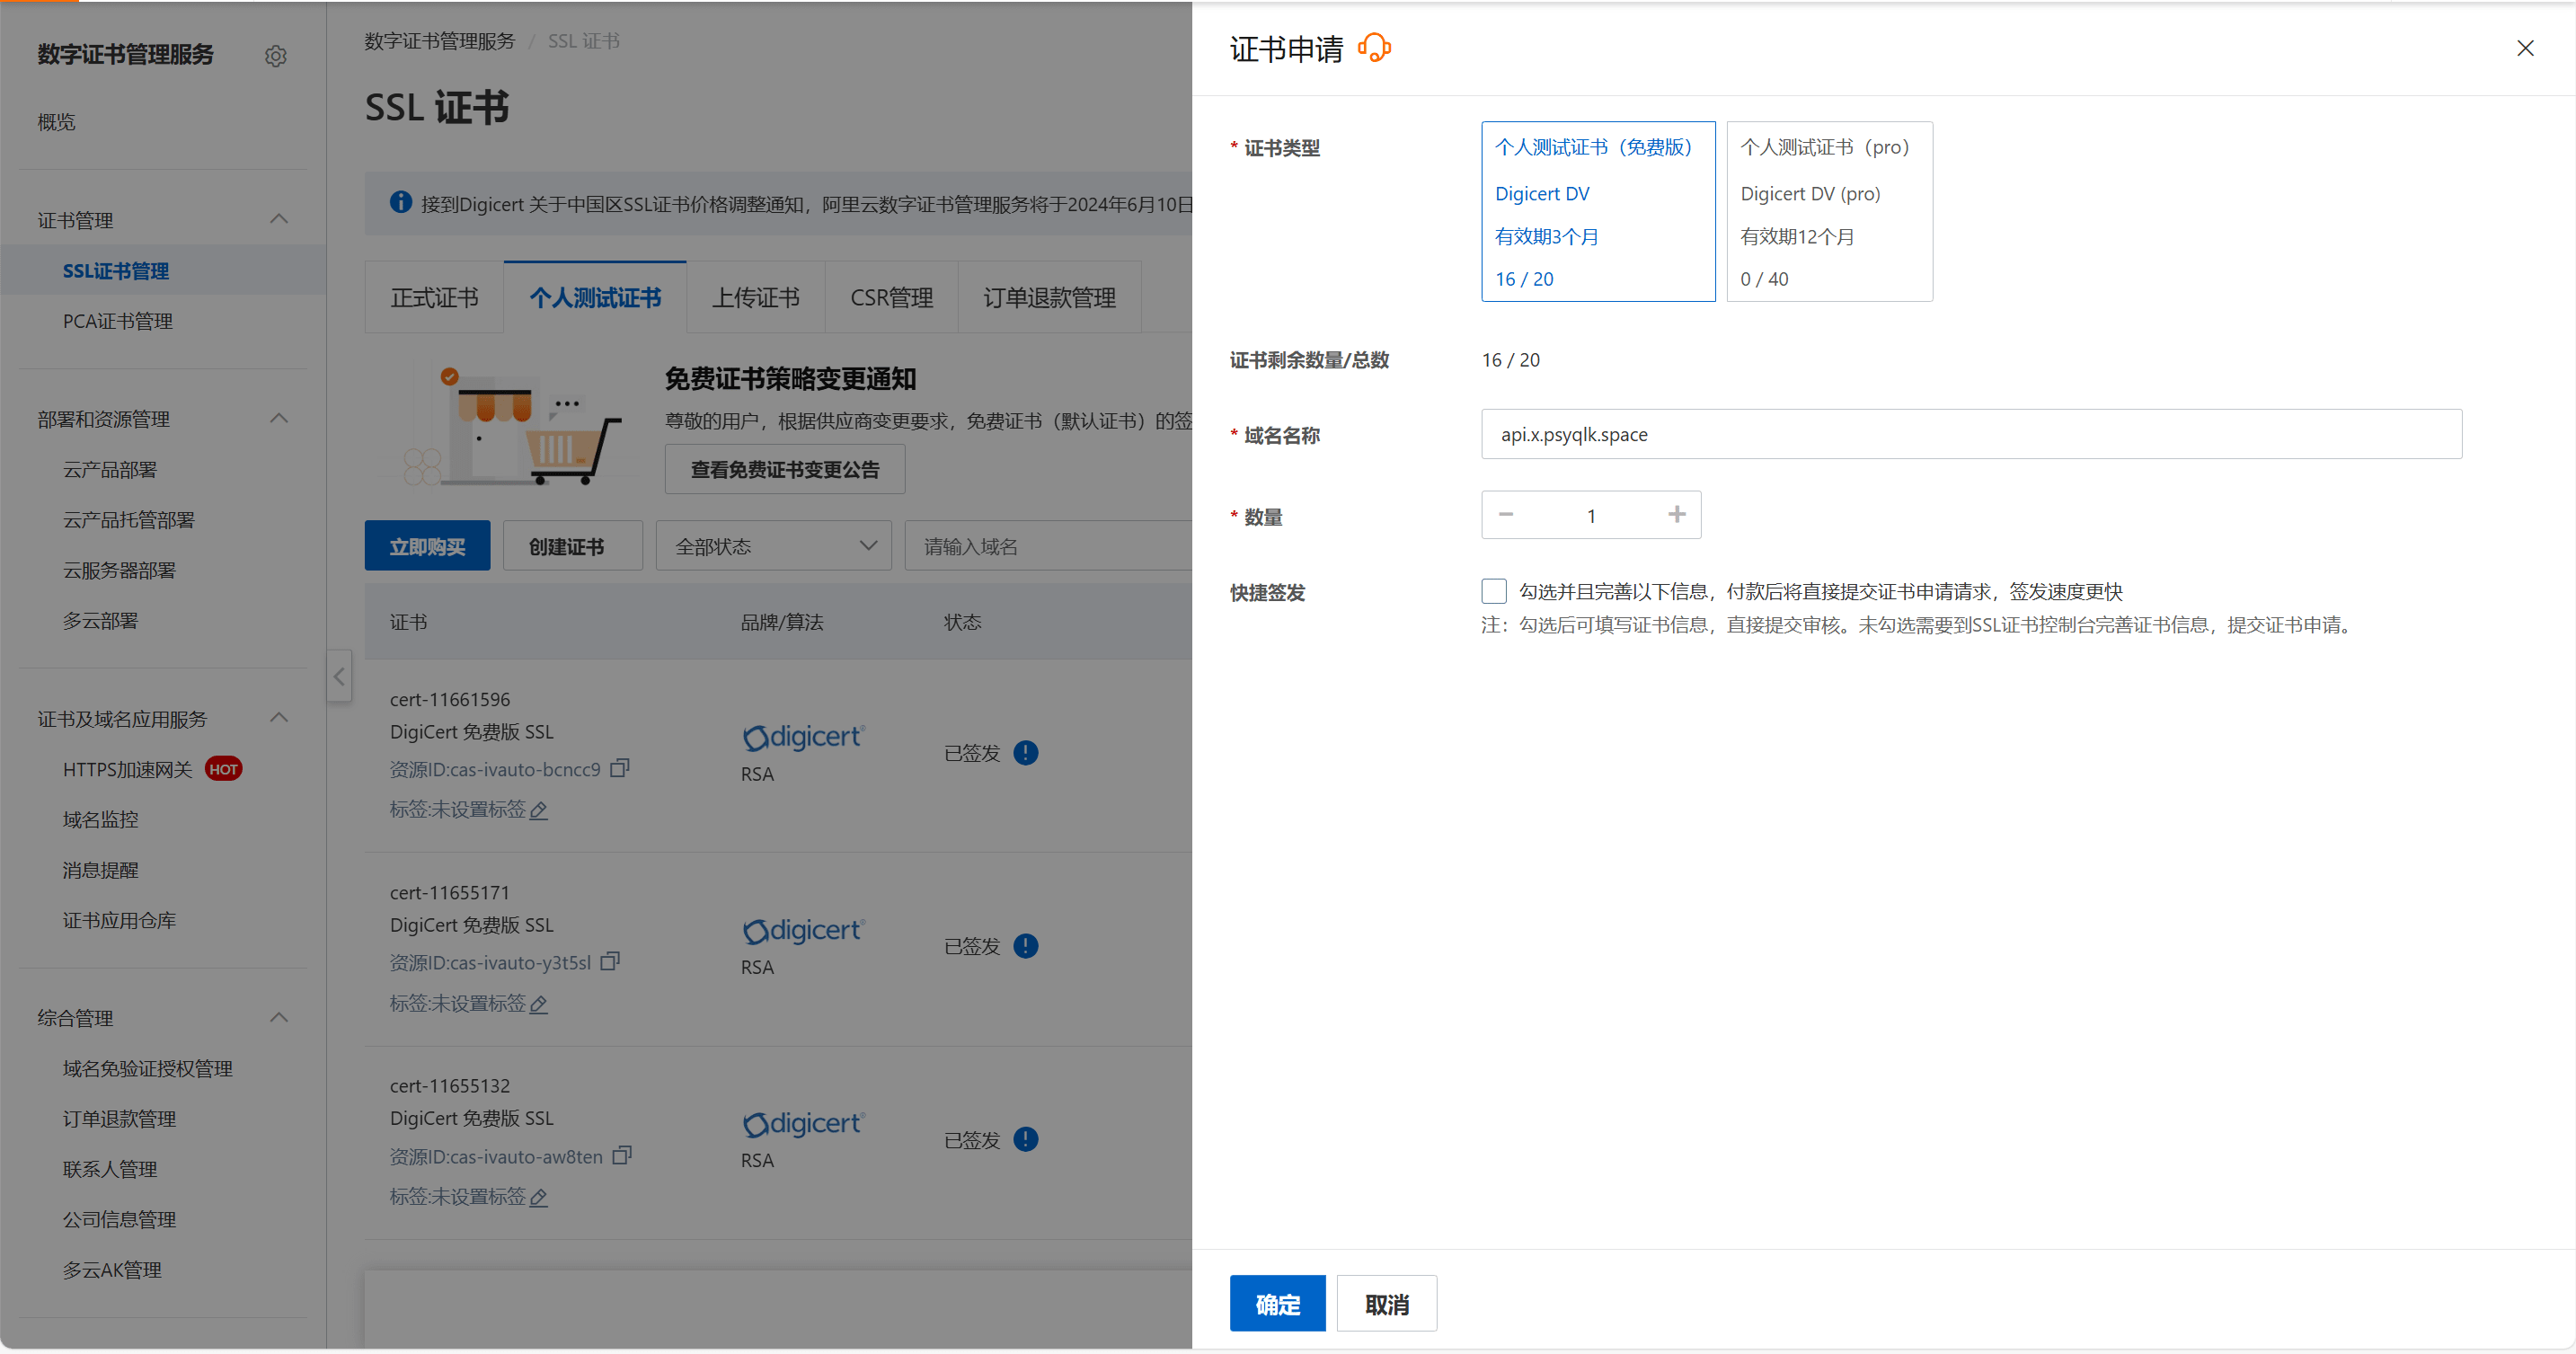2576x1354 pixels.
Task: Click the minus icon to decrease 数量
Action: click(1506, 514)
